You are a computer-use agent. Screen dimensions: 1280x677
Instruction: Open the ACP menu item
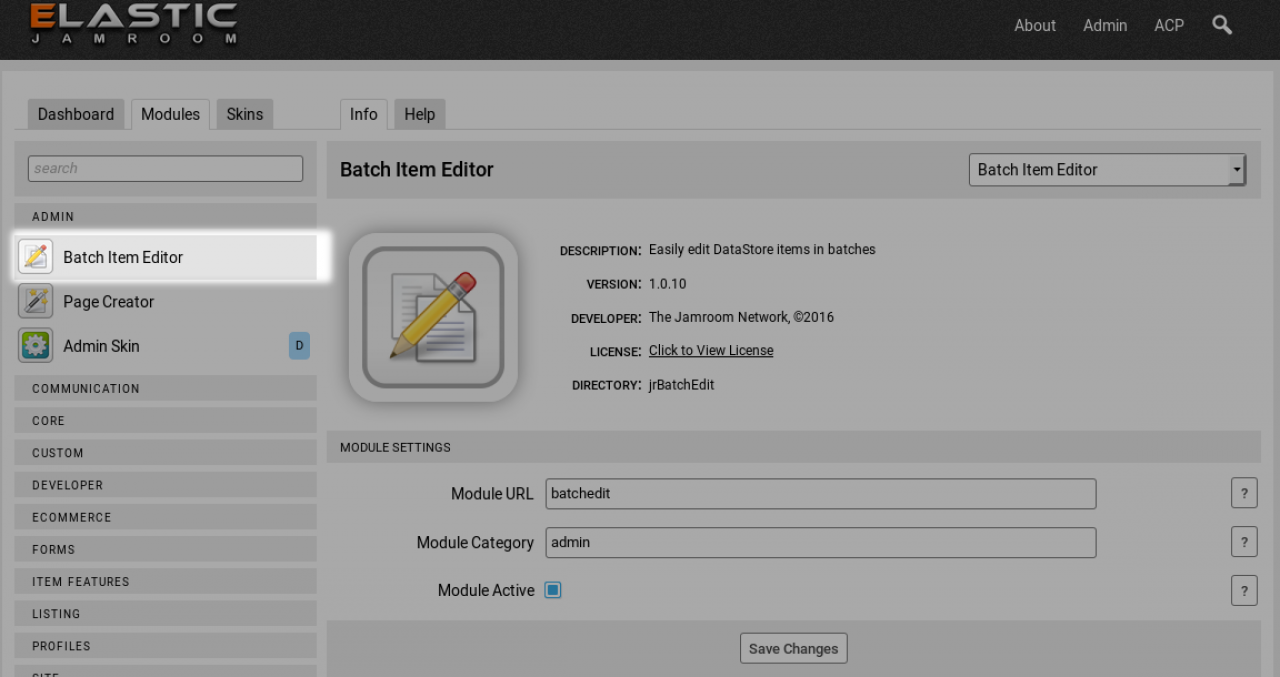click(1169, 26)
